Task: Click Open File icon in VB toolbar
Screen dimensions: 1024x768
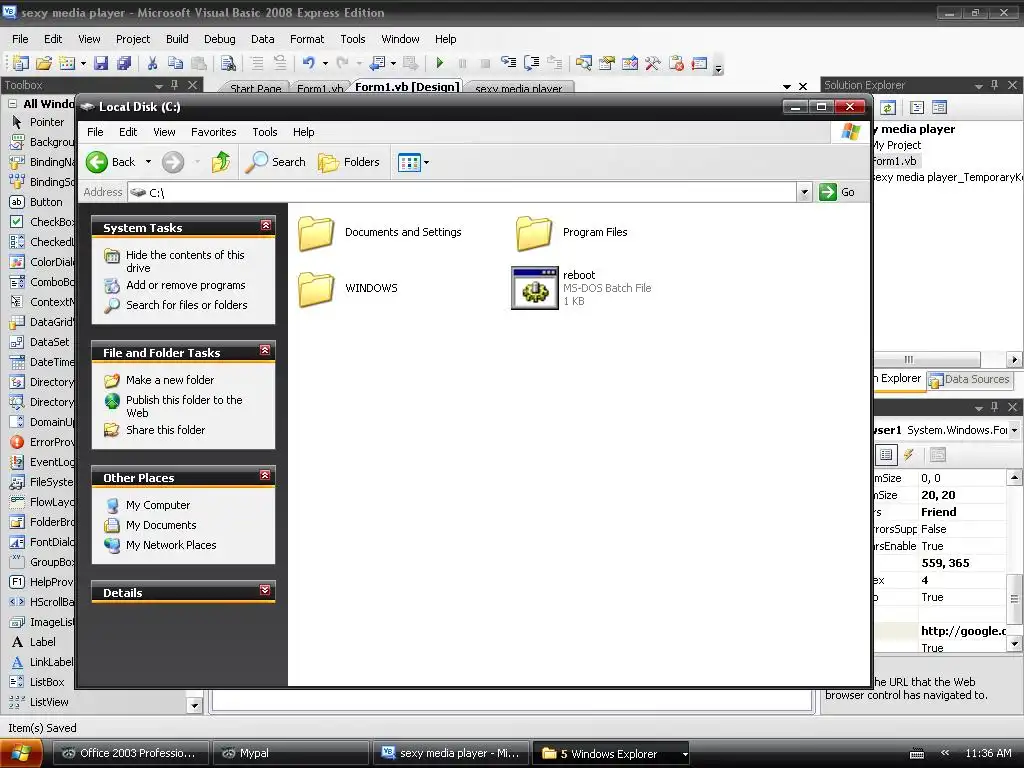Action: [x=44, y=63]
